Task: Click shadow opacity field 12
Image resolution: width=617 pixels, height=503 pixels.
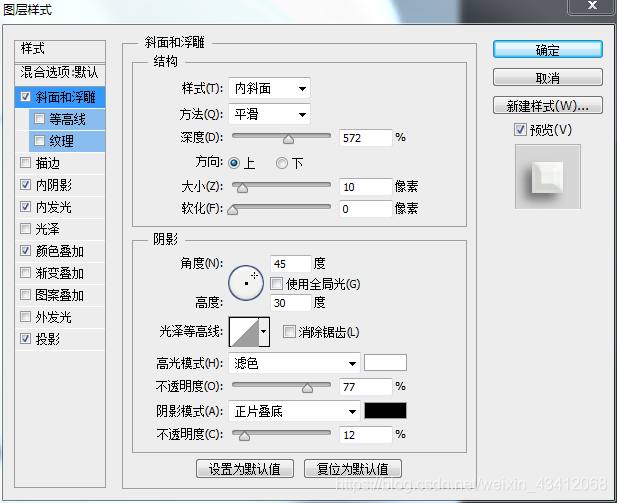Action: pos(366,435)
